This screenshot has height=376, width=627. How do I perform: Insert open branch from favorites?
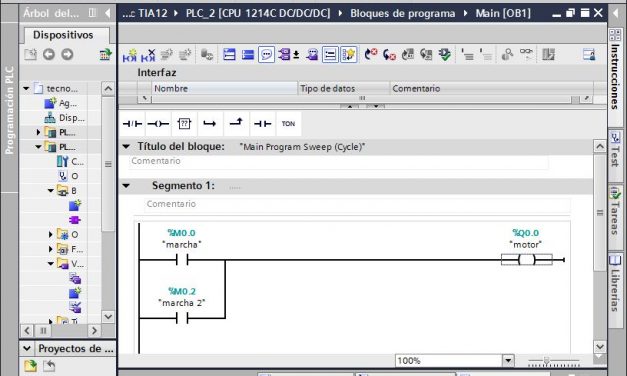coord(210,124)
